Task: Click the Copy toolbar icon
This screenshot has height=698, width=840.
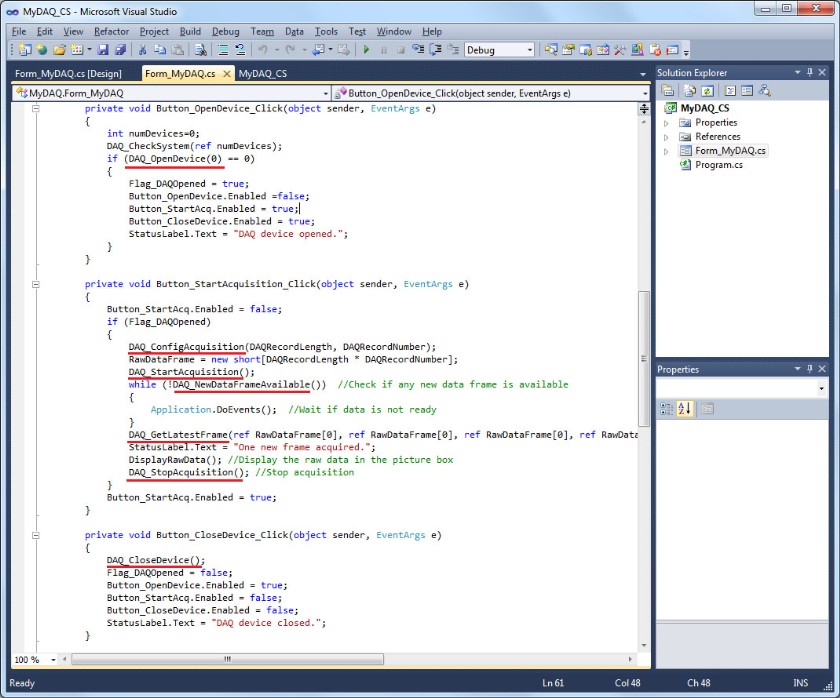Action: pyautogui.click(x=160, y=50)
